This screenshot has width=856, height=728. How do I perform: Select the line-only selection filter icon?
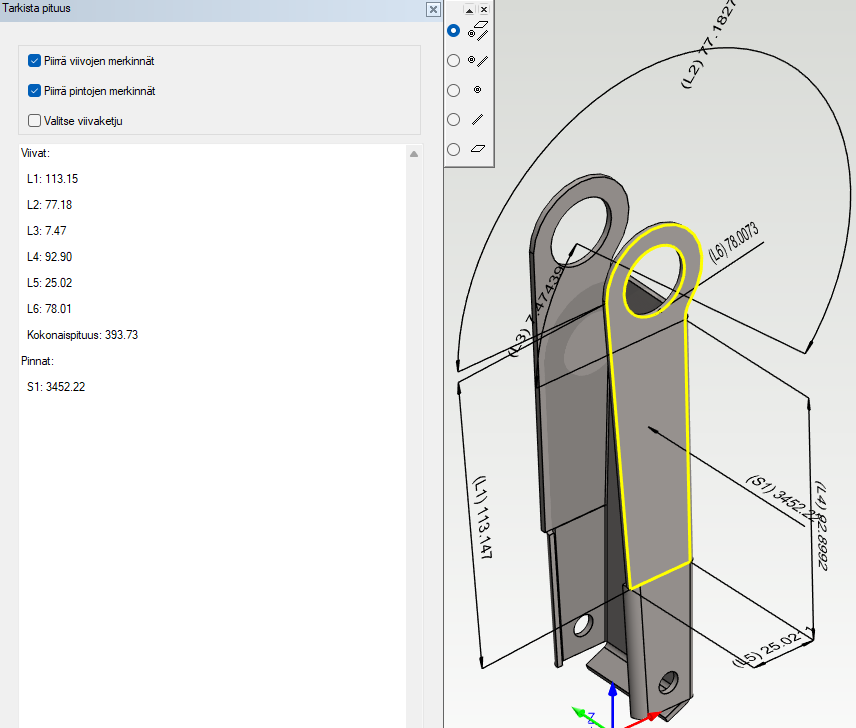477,119
